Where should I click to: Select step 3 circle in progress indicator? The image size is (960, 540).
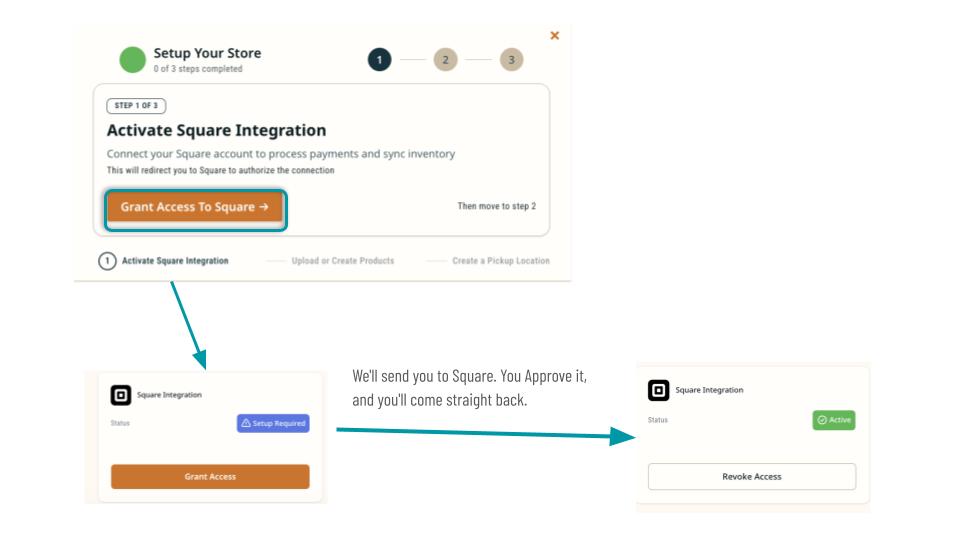pos(512,59)
